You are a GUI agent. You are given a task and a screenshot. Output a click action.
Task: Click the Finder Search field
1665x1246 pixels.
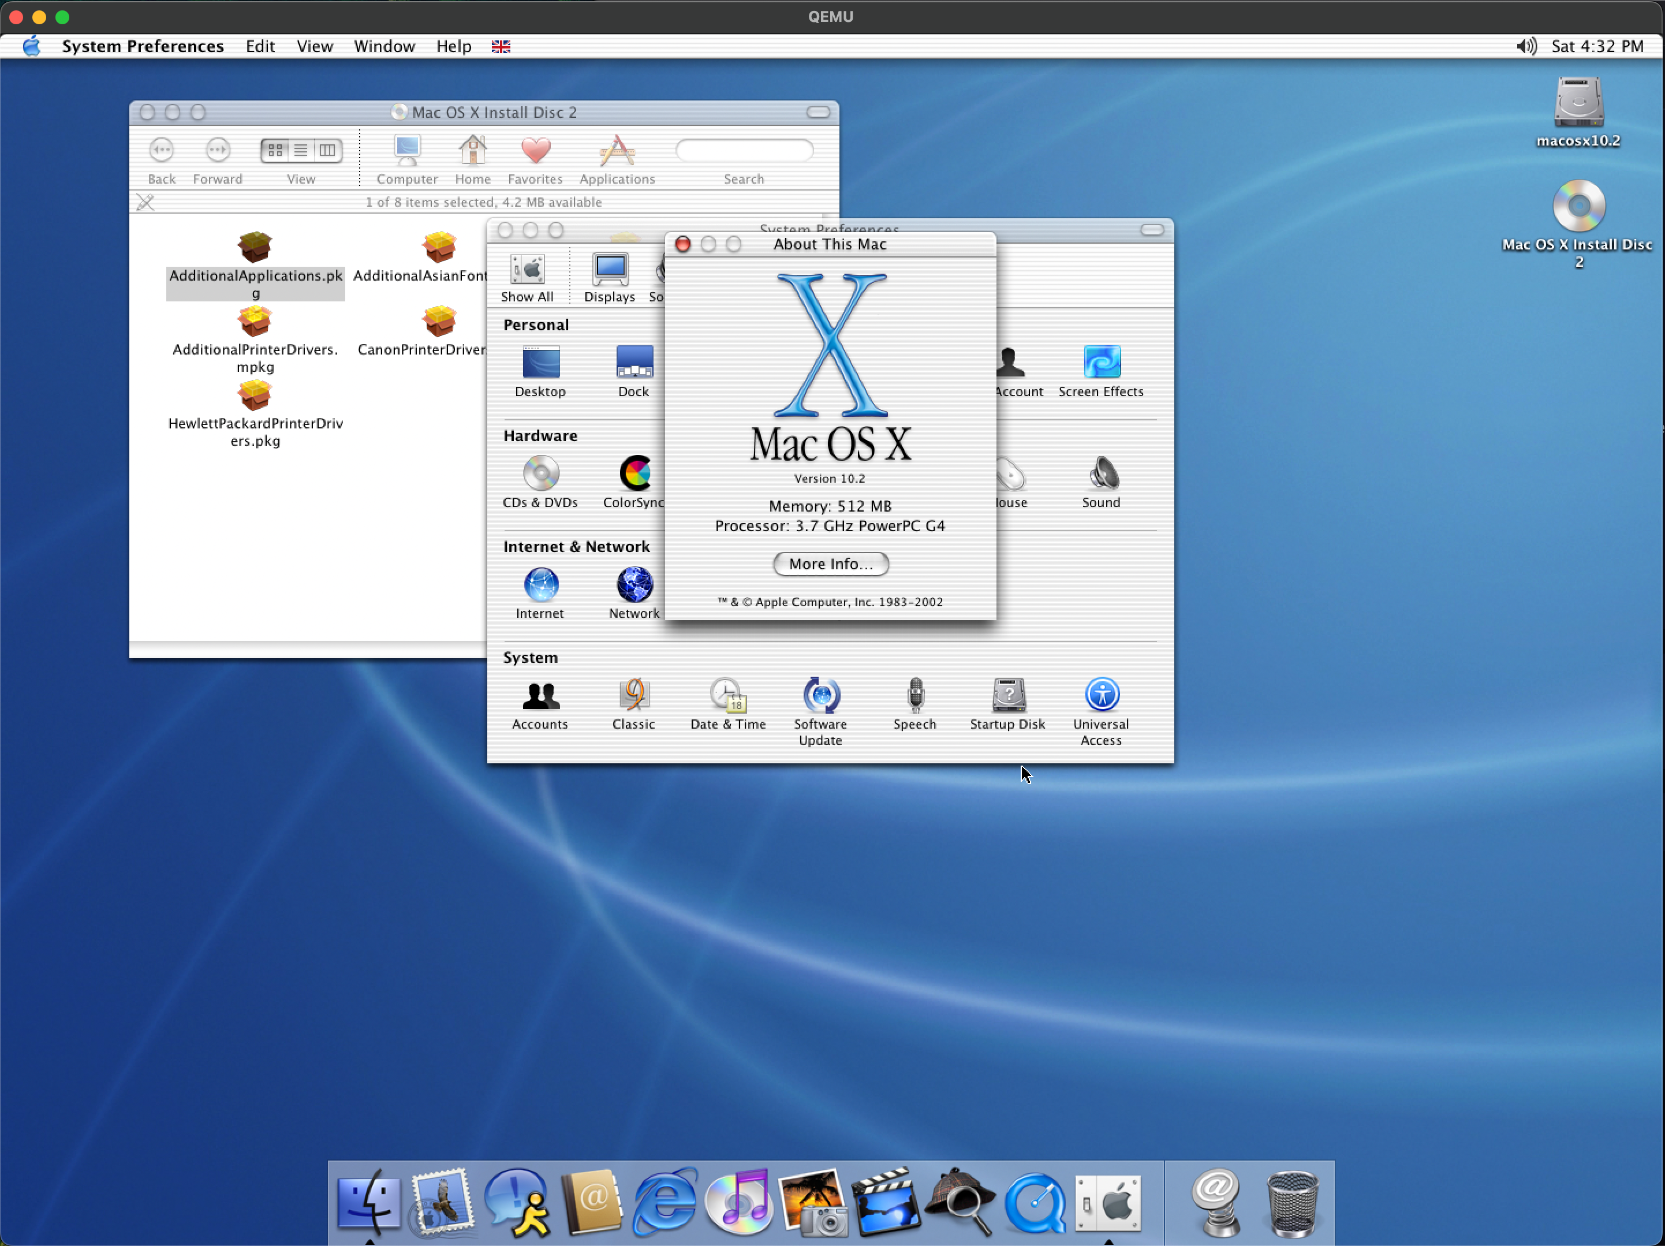(744, 150)
